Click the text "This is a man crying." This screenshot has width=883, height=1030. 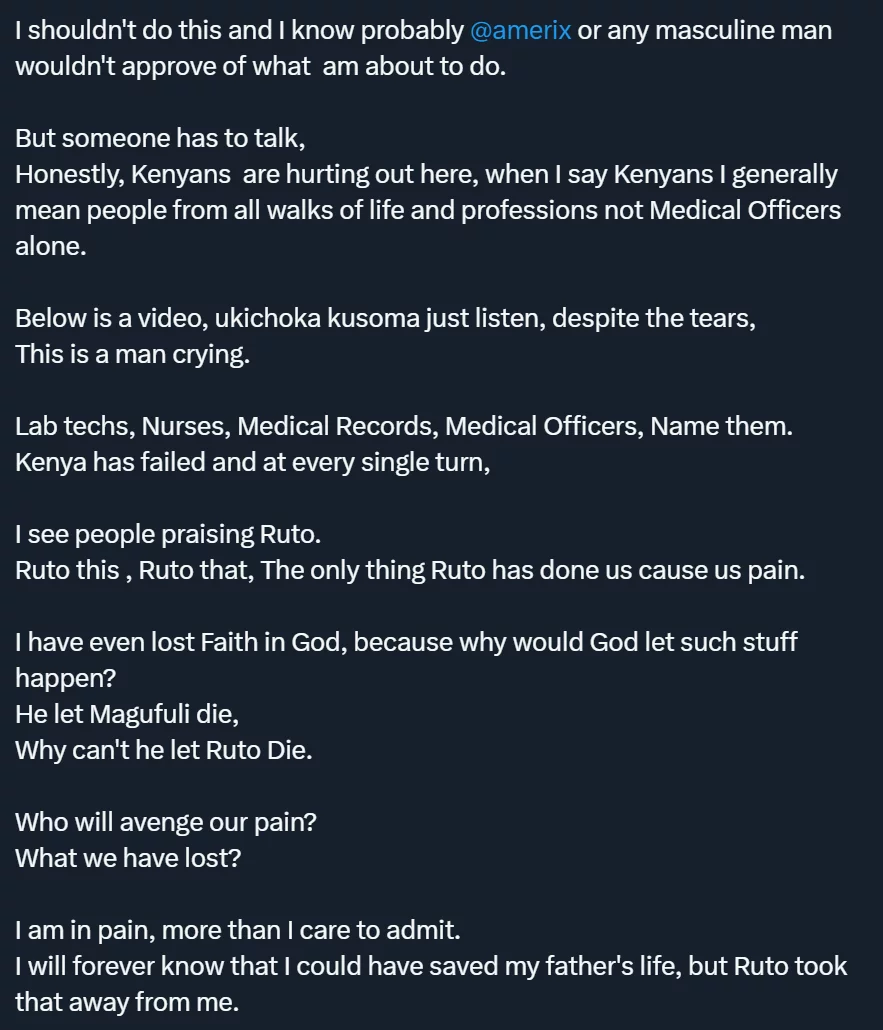(133, 354)
